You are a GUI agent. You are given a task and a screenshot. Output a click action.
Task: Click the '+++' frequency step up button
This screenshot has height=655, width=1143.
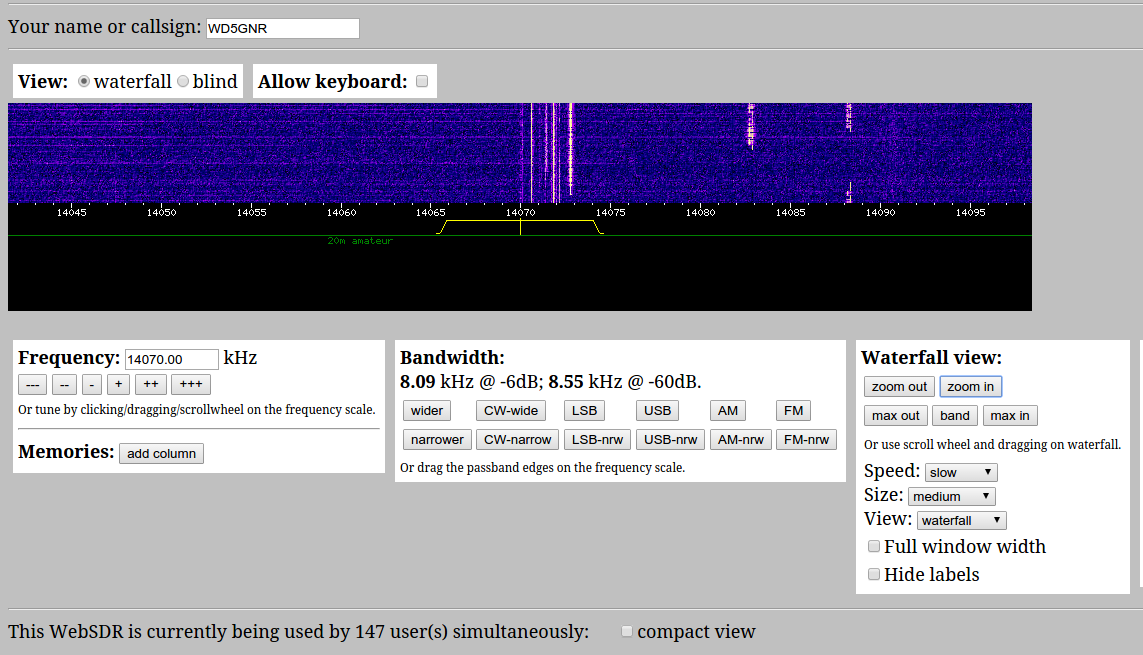point(190,385)
